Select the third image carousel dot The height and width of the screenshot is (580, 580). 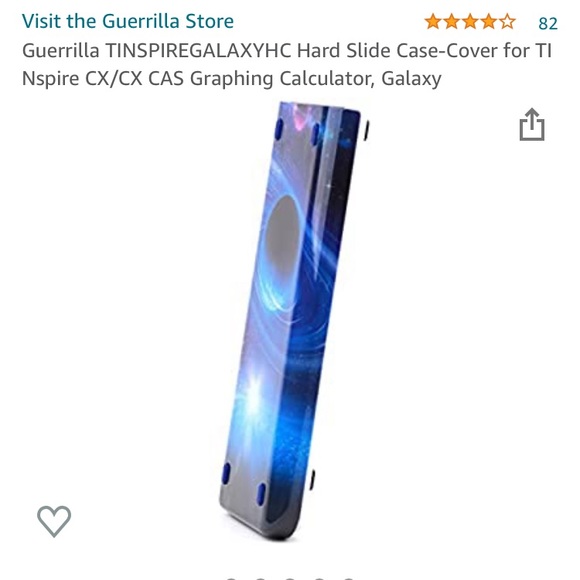(290, 578)
